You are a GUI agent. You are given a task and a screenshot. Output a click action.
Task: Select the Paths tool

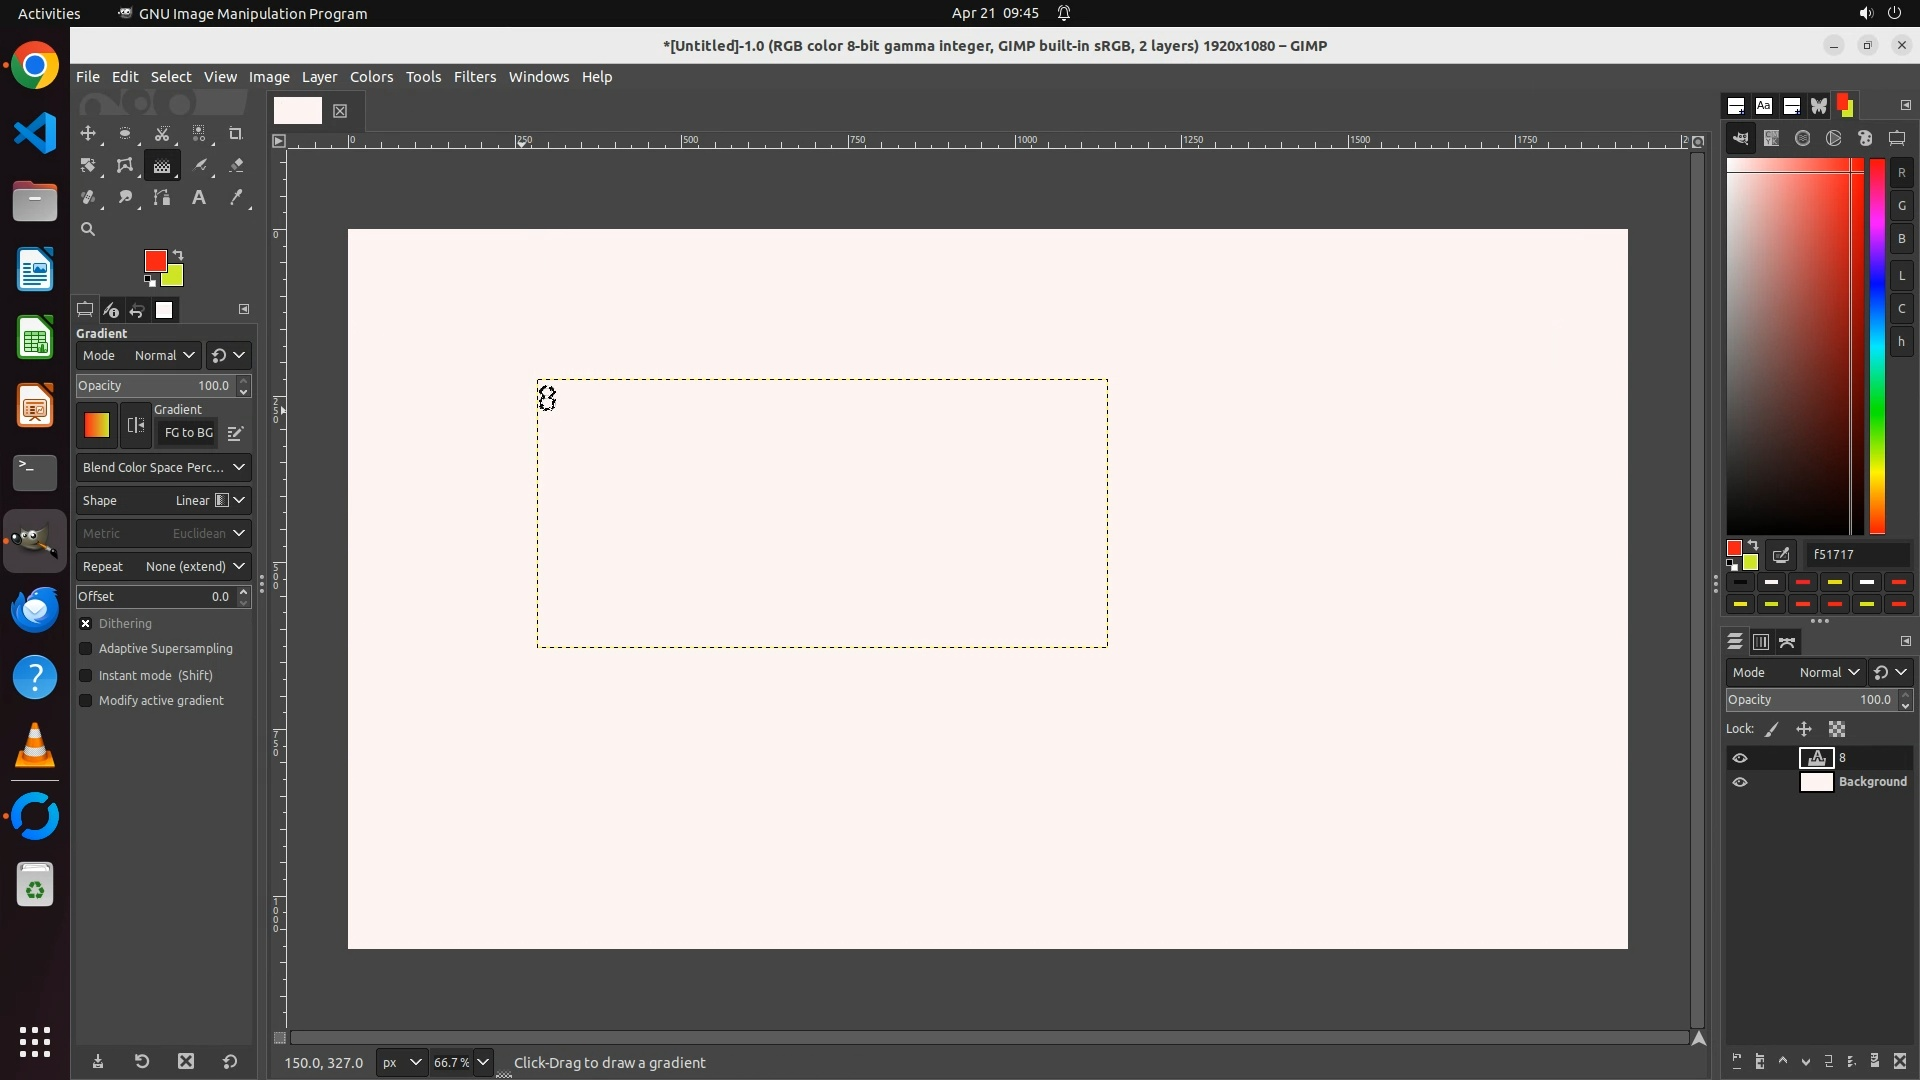pos(162,198)
